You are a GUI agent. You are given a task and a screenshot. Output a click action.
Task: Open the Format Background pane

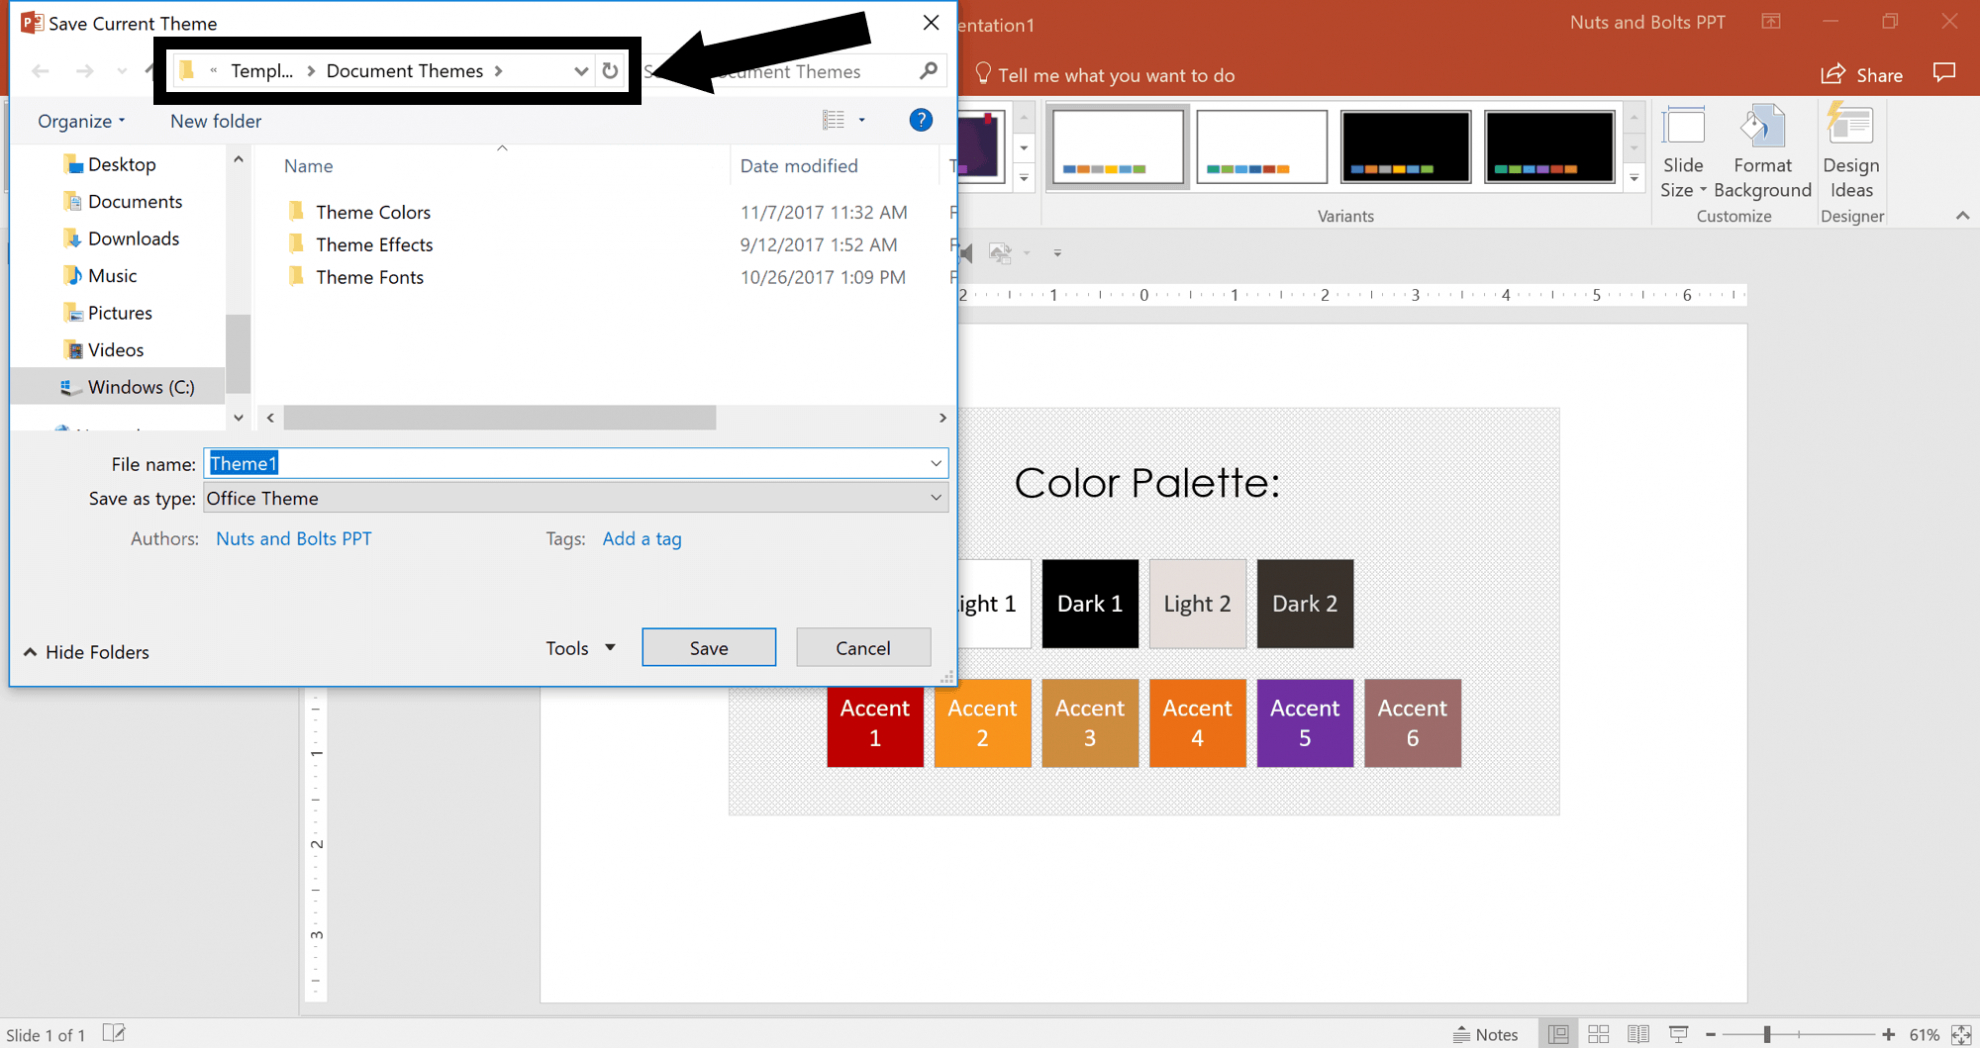pyautogui.click(x=1763, y=155)
